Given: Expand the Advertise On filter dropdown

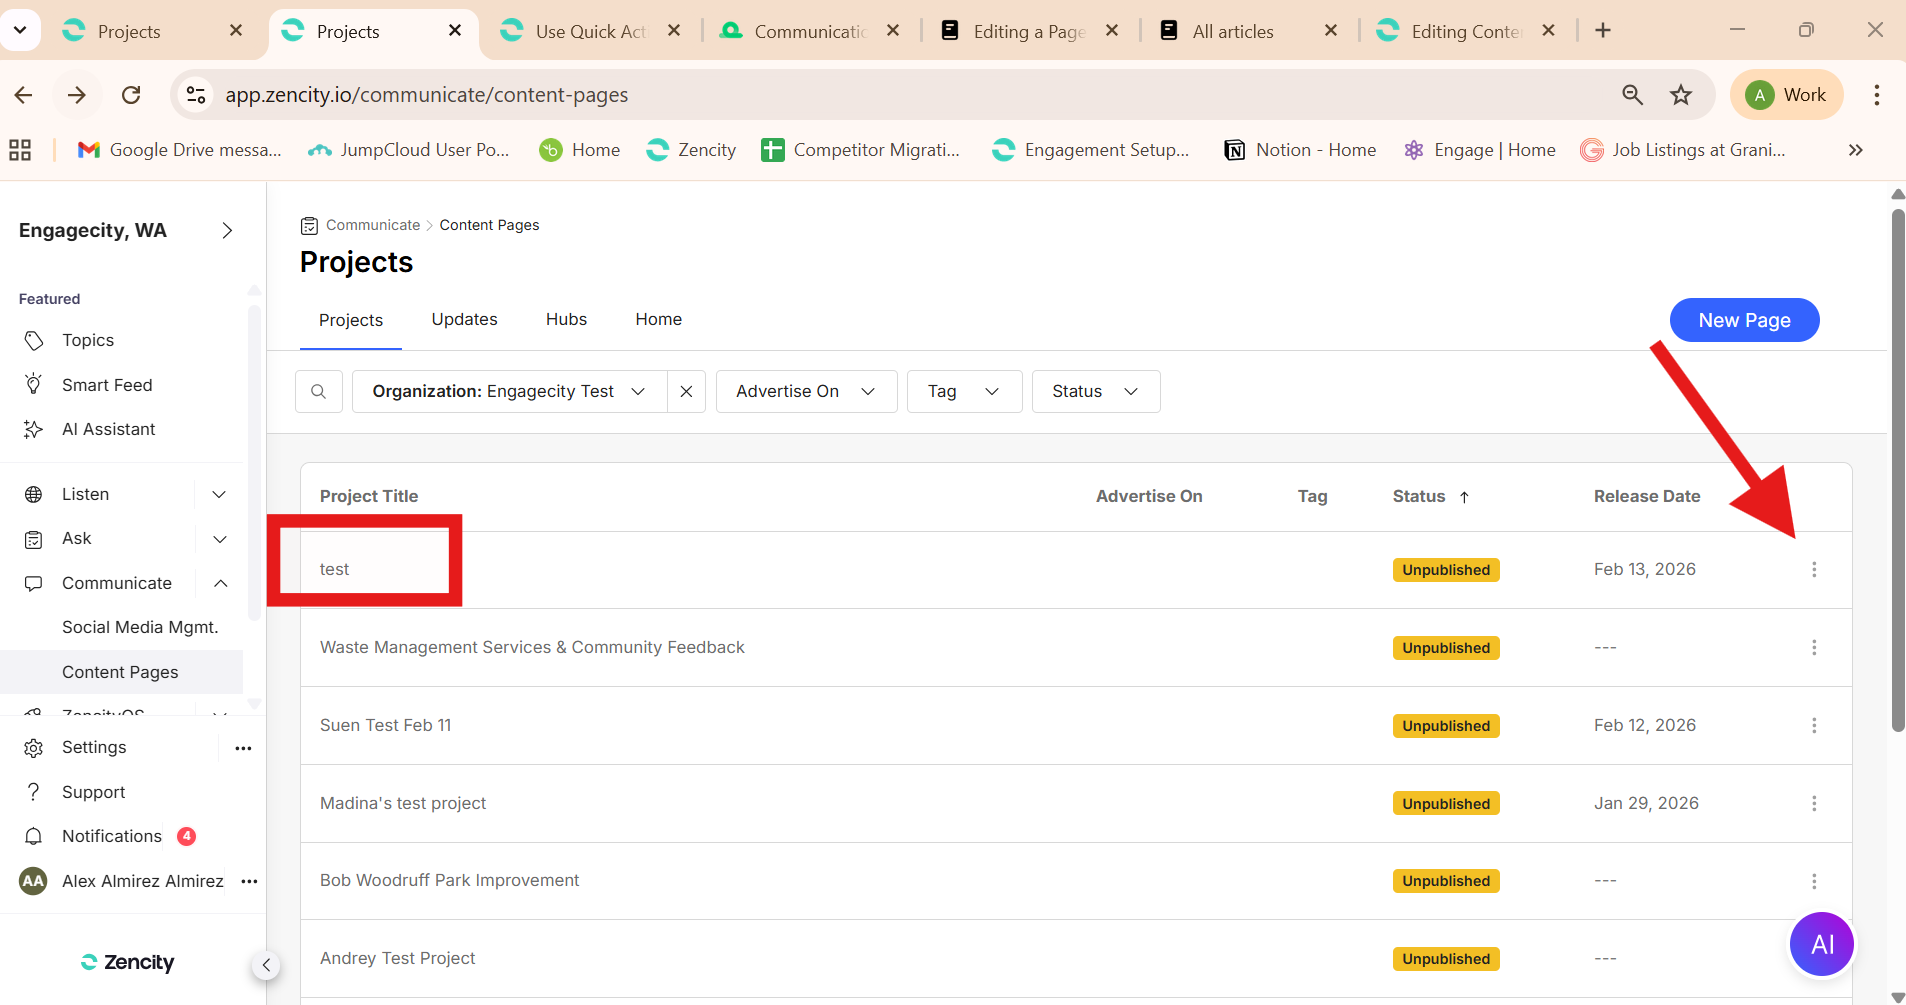Looking at the screenshot, I should coord(806,391).
